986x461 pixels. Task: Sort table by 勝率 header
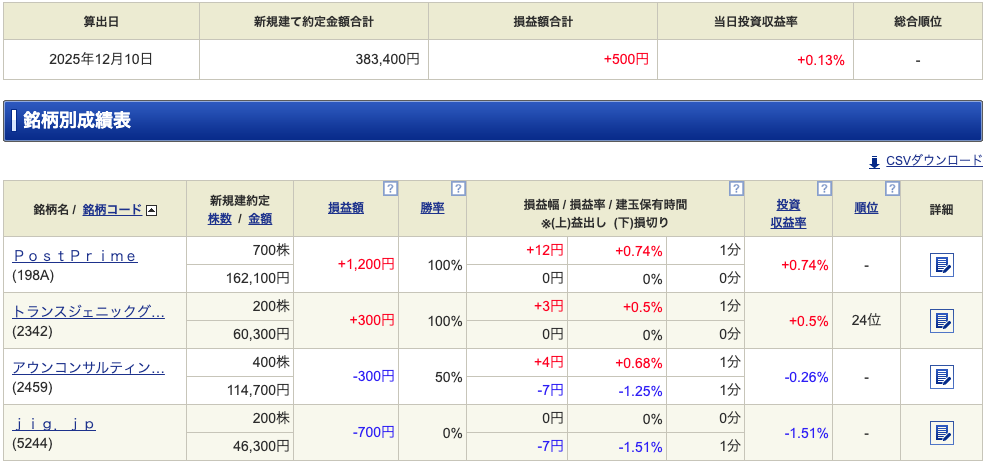tap(432, 209)
